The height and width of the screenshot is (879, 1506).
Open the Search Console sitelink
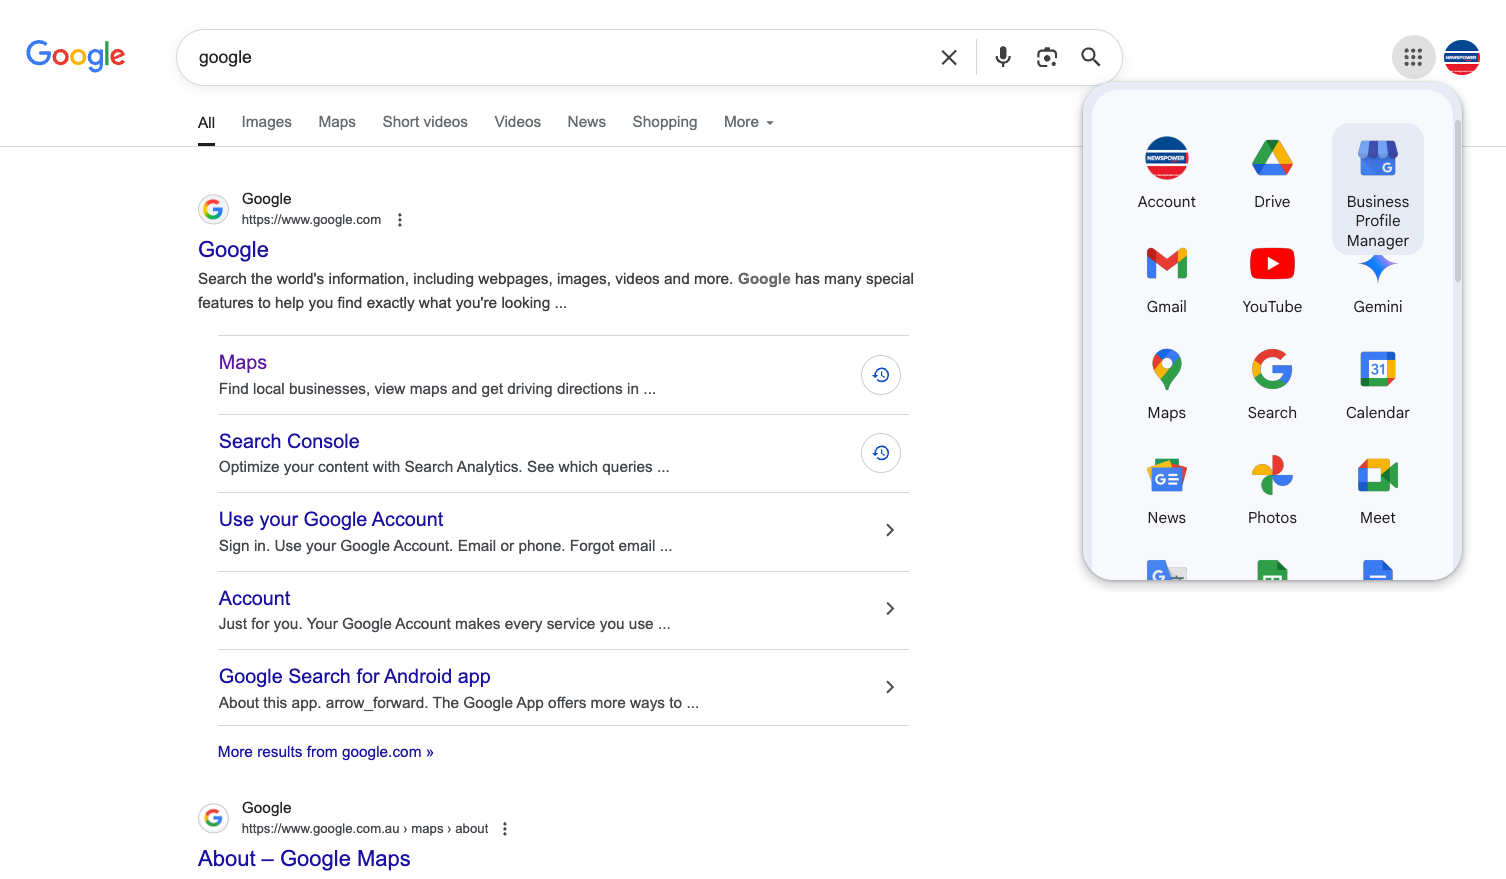[x=289, y=441]
